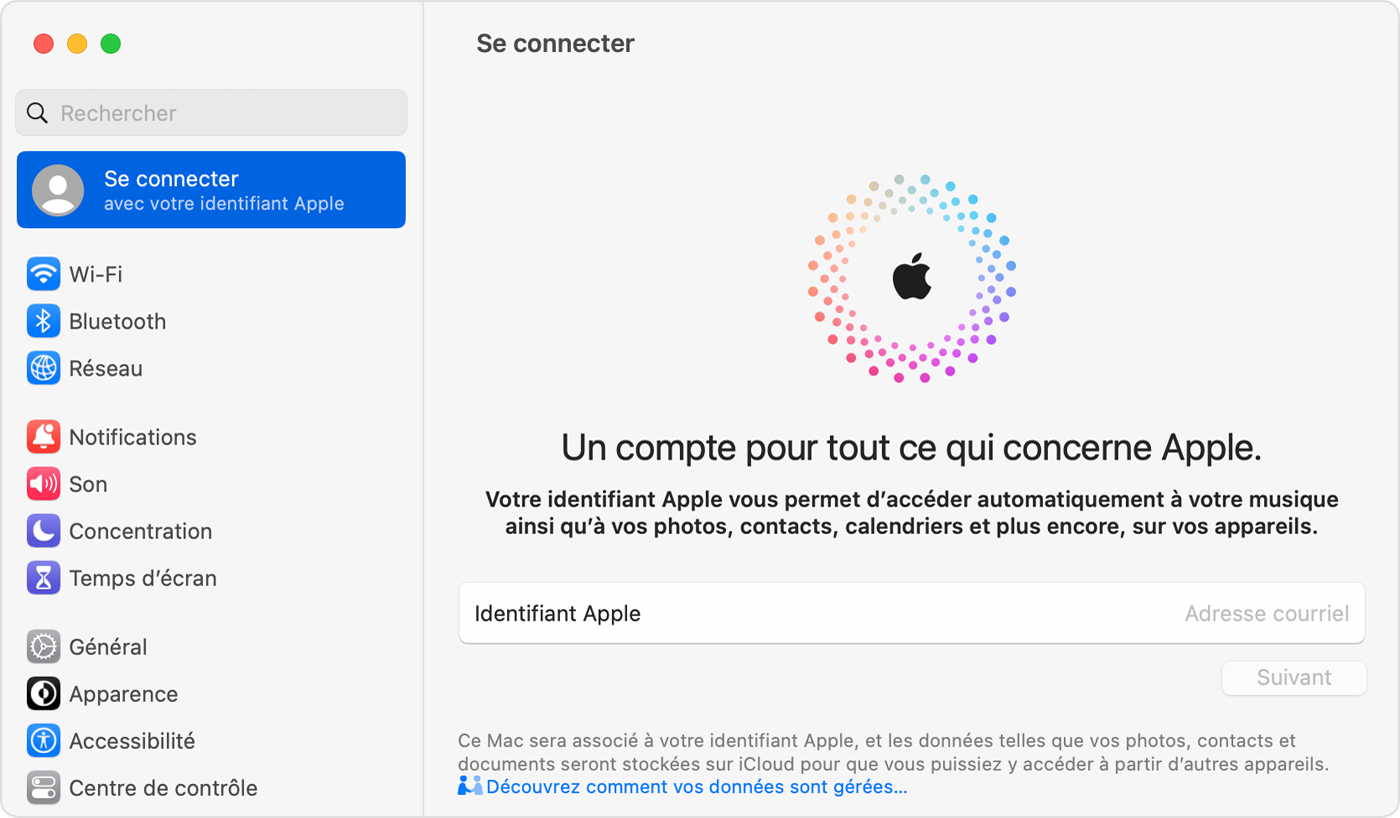The height and width of the screenshot is (818, 1400).
Task: Open Bluetooth settings icon
Action: click(x=43, y=321)
